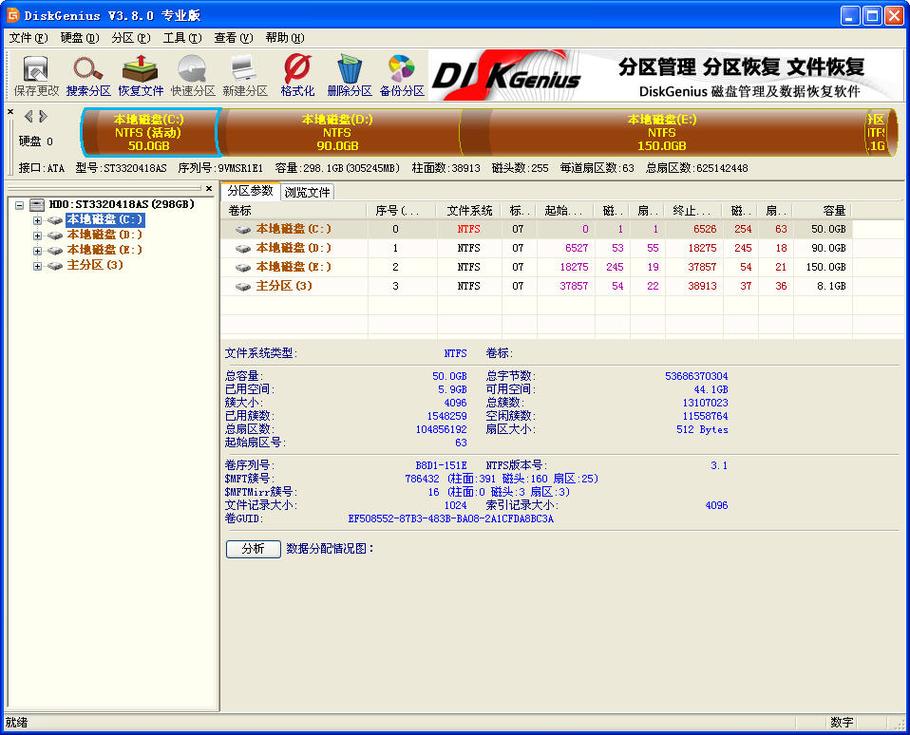
Task: Click the 数字 status bar indicator
Action: 842,723
